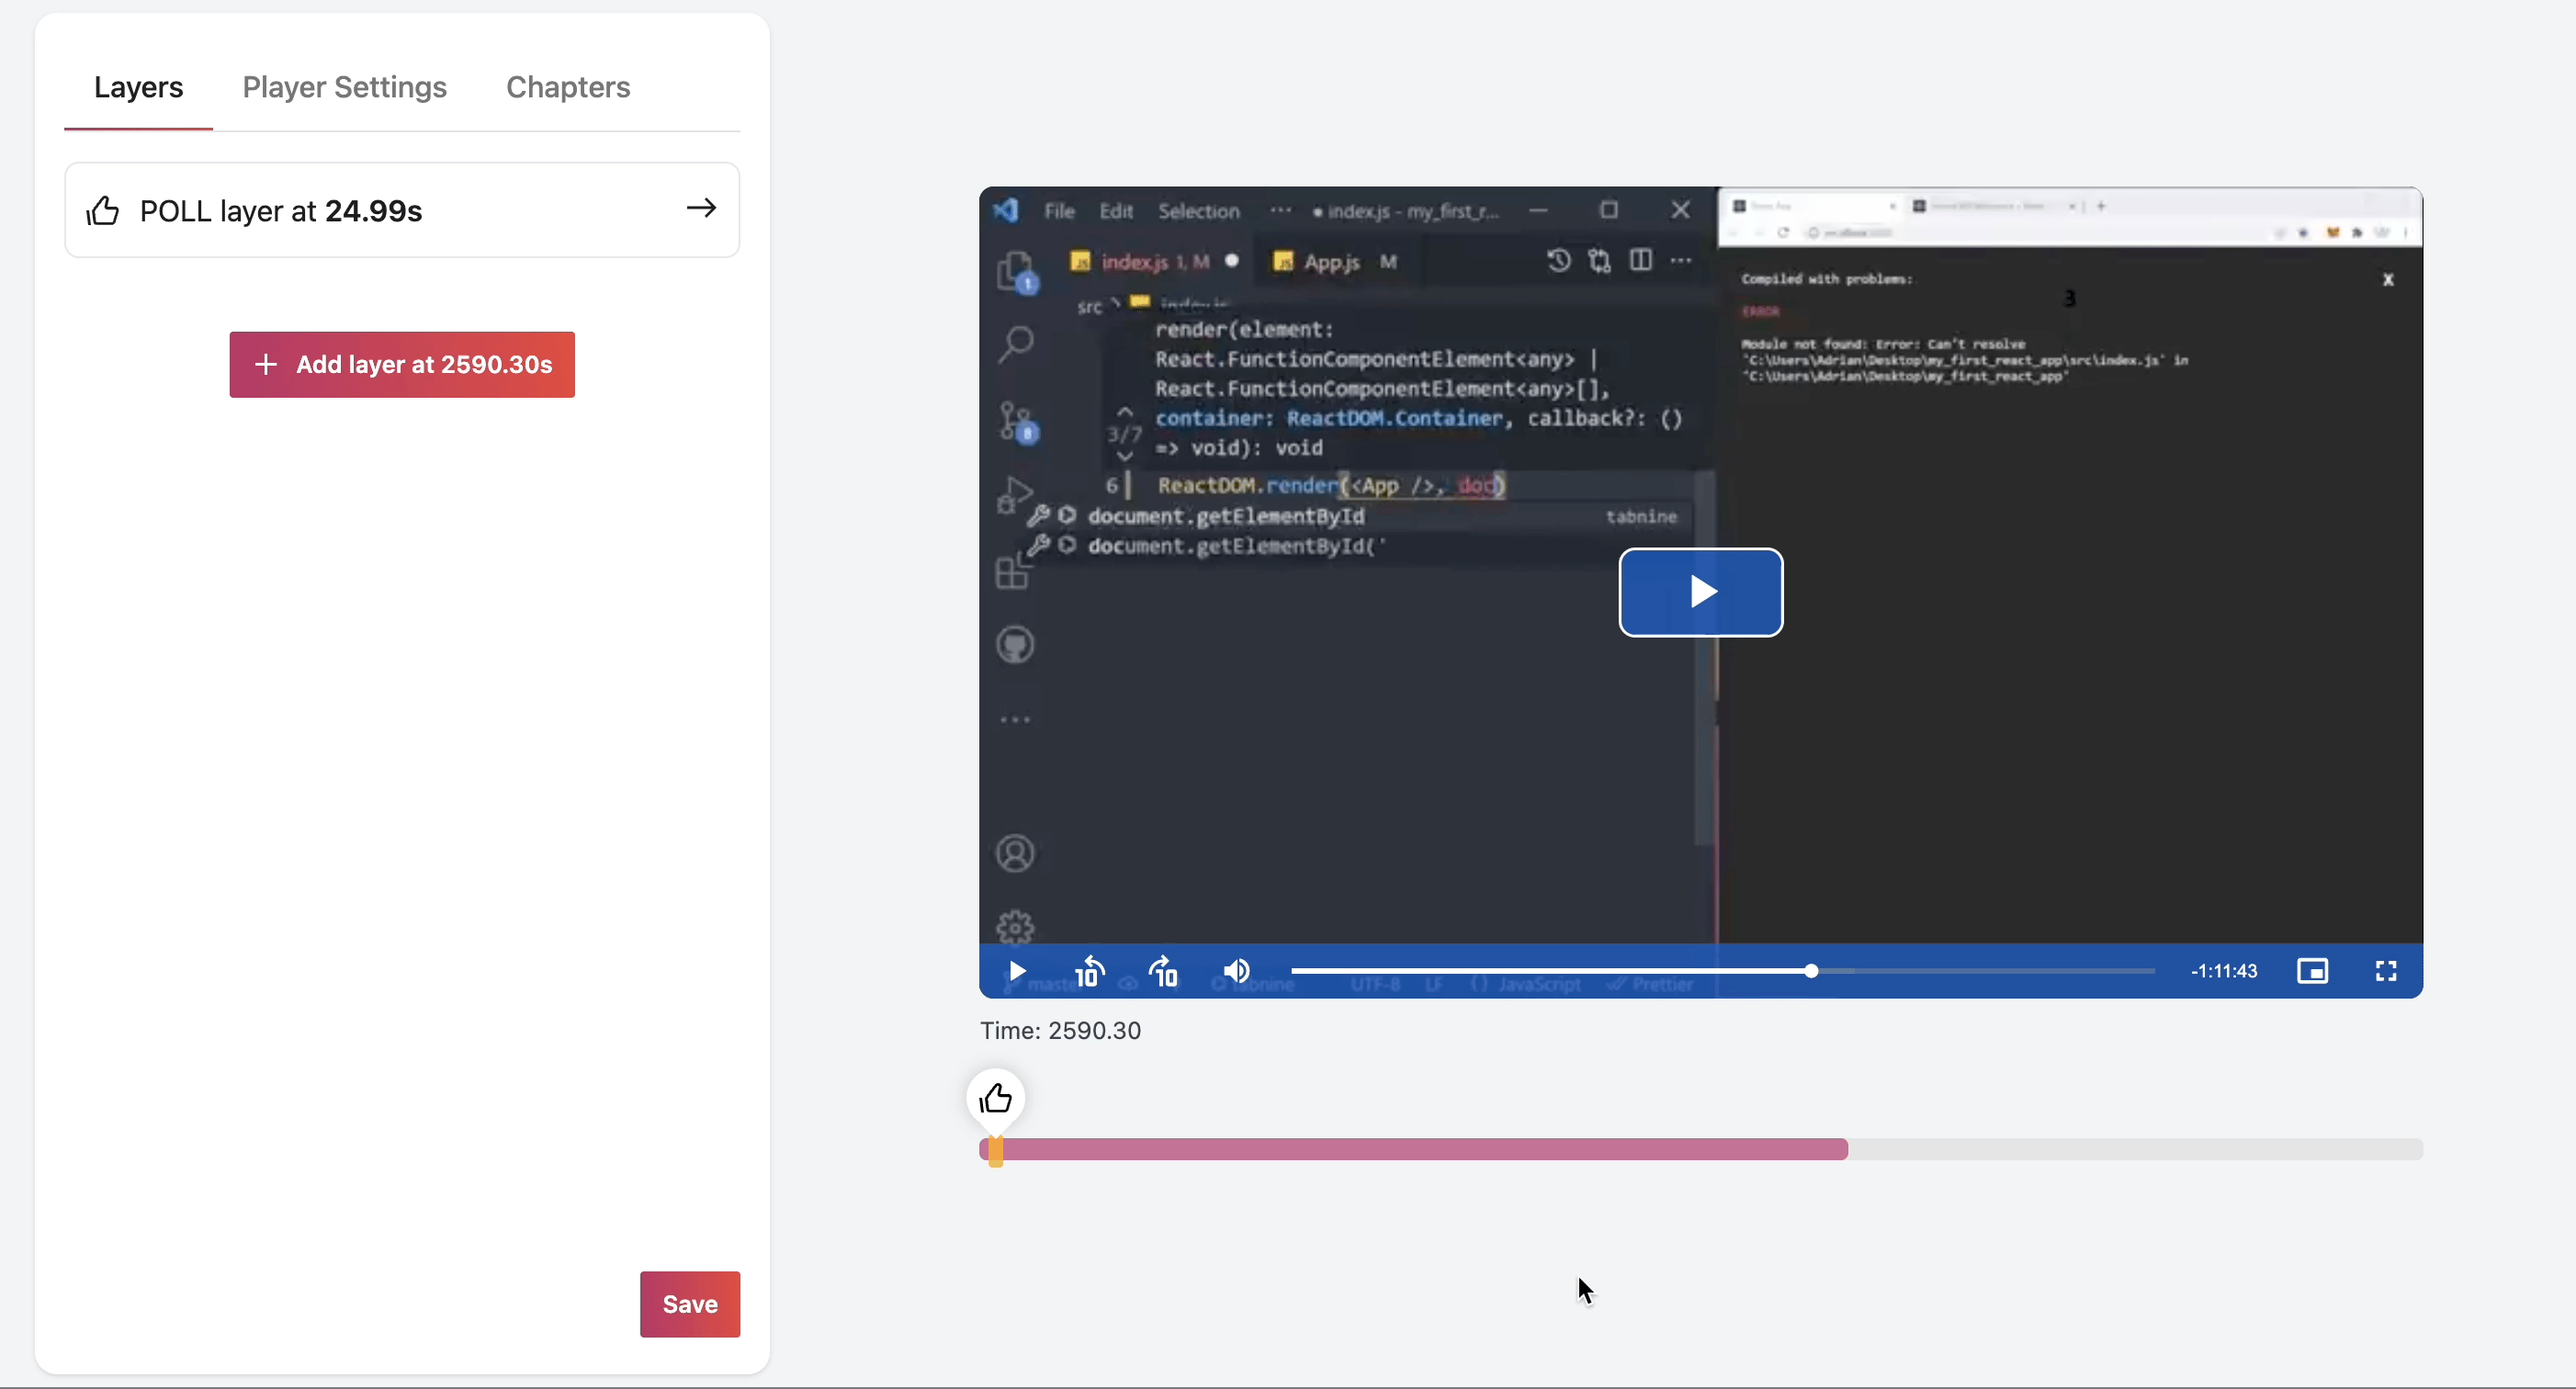This screenshot has height=1389, width=2576.
Task: Skip forward 10 seconds in the video
Action: click(x=1163, y=971)
